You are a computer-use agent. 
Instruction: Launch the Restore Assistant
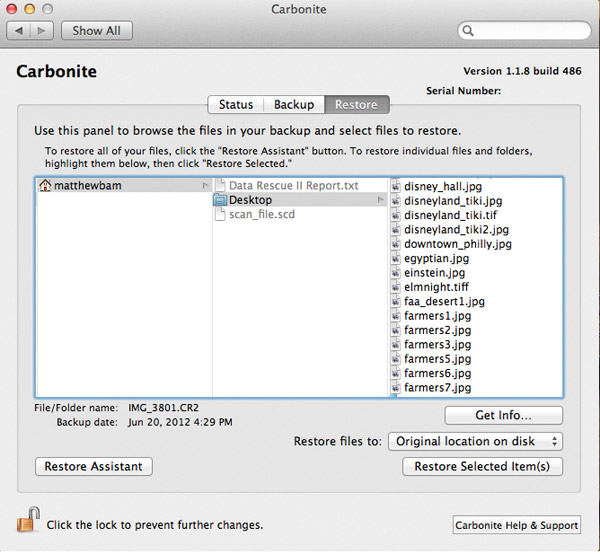[94, 466]
